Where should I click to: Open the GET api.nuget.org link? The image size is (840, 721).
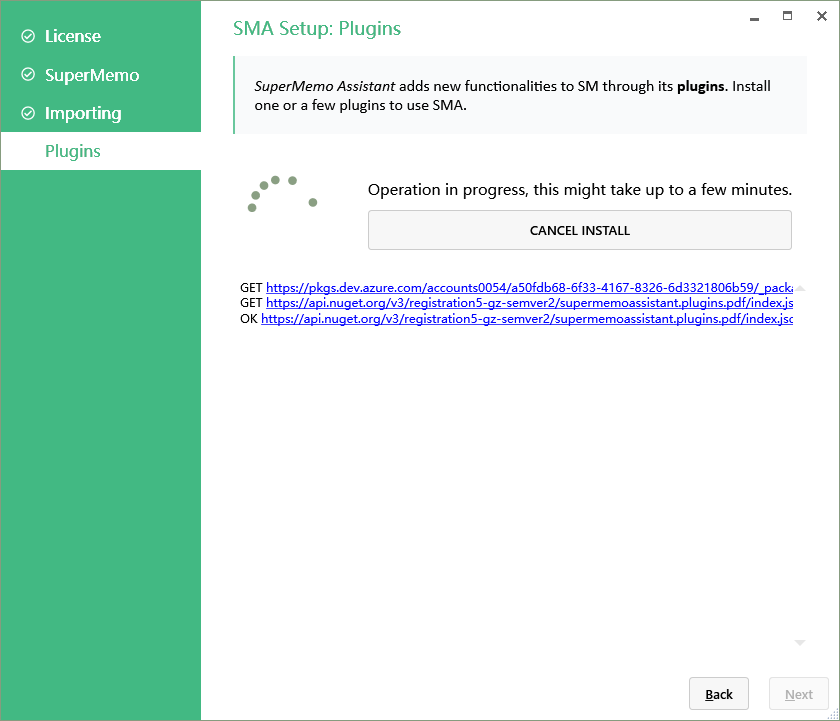pyautogui.click(x=529, y=303)
